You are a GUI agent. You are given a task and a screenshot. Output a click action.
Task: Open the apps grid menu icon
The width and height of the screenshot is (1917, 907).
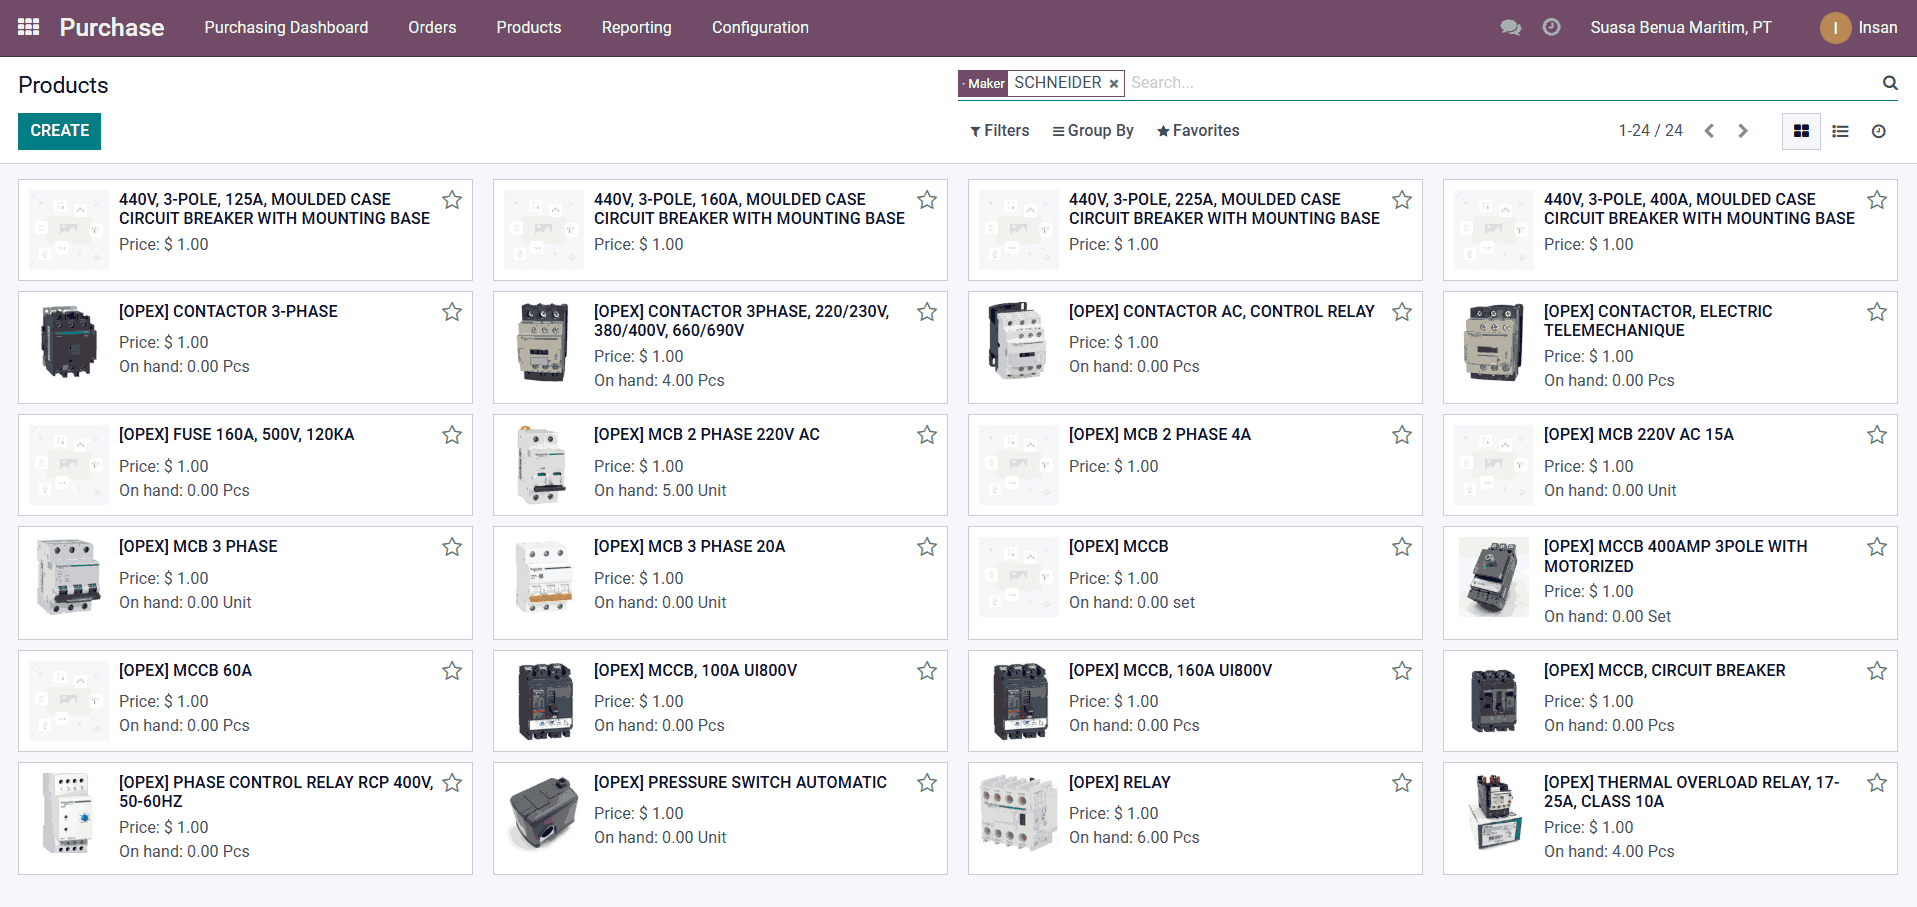point(29,27)
